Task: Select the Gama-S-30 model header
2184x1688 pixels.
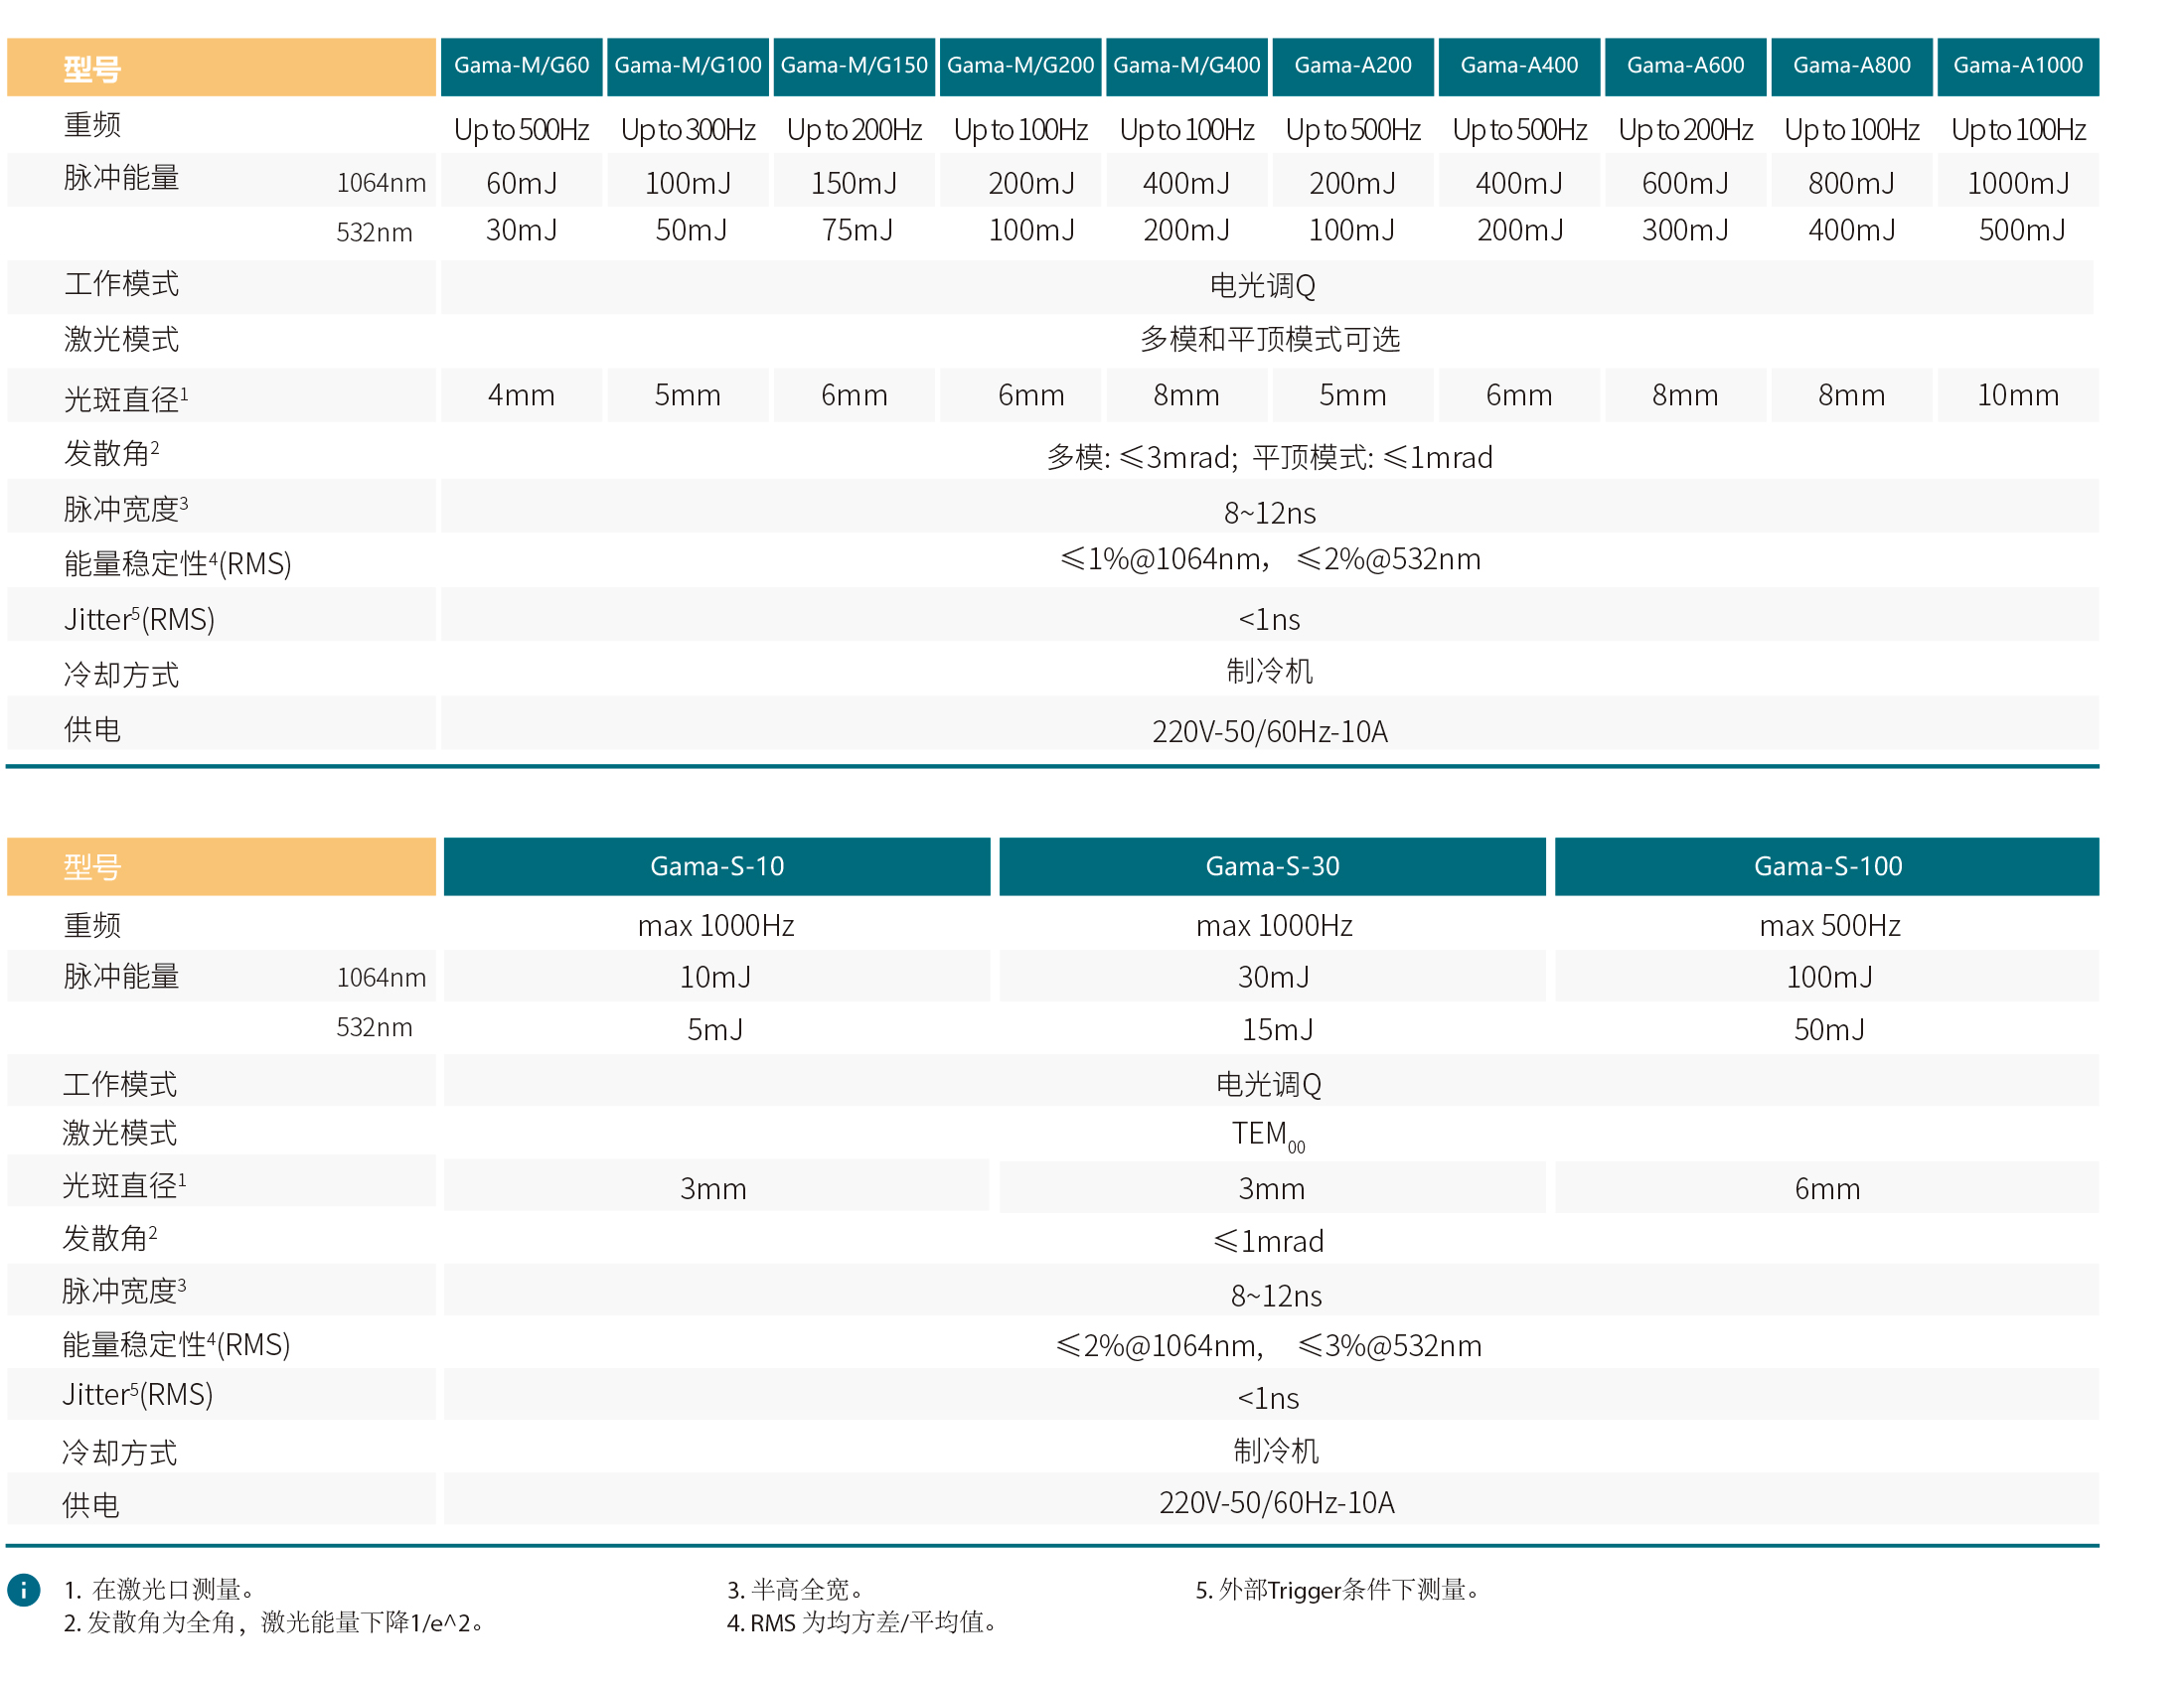Action: [x=1272, y=866]
